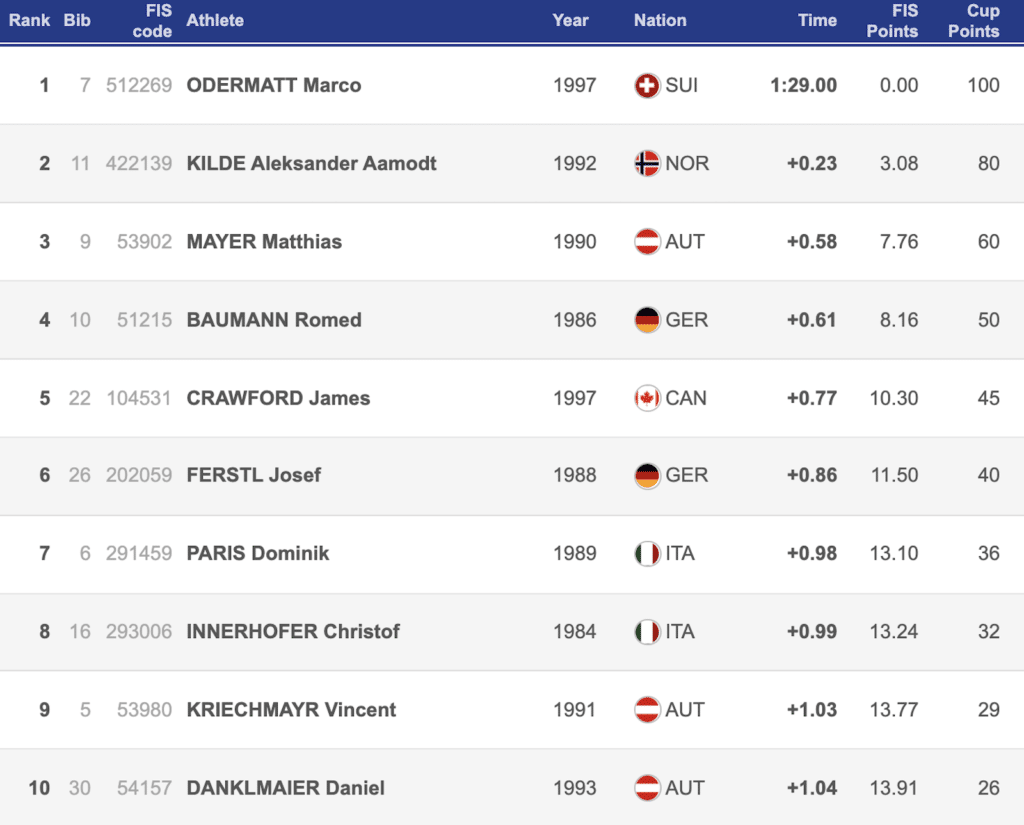Open athlete ODERMATT Marco
Screen dimensions: 1024x825
(x=274, y=85)
